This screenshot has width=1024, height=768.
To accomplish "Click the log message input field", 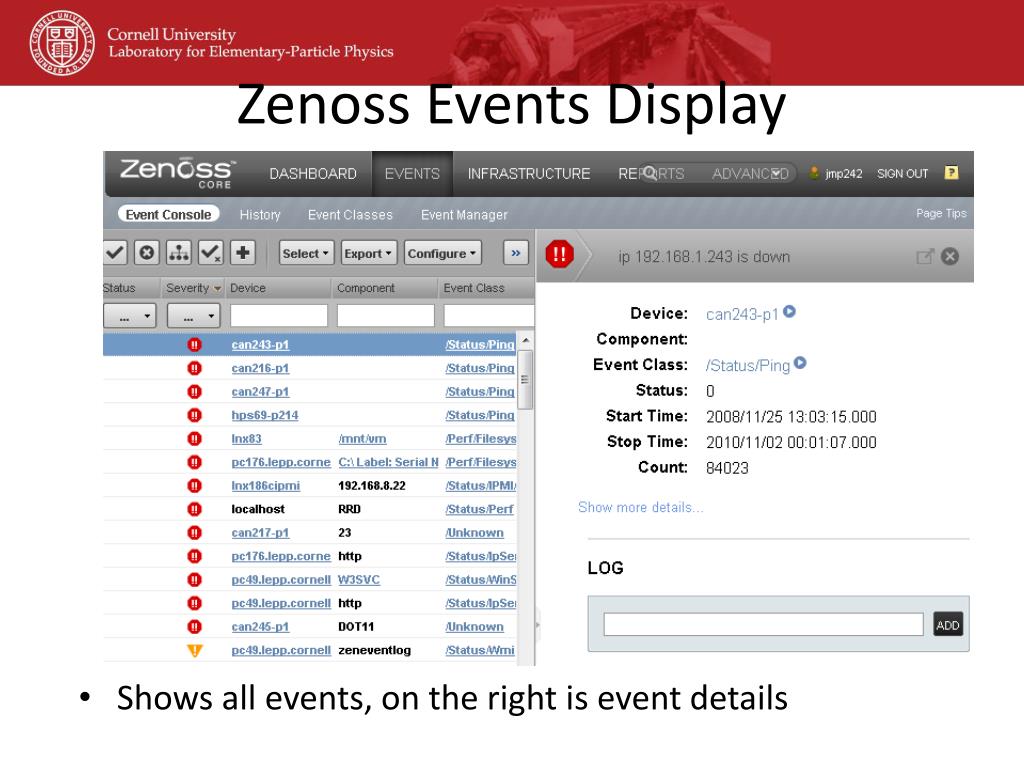I will [763, 624].
